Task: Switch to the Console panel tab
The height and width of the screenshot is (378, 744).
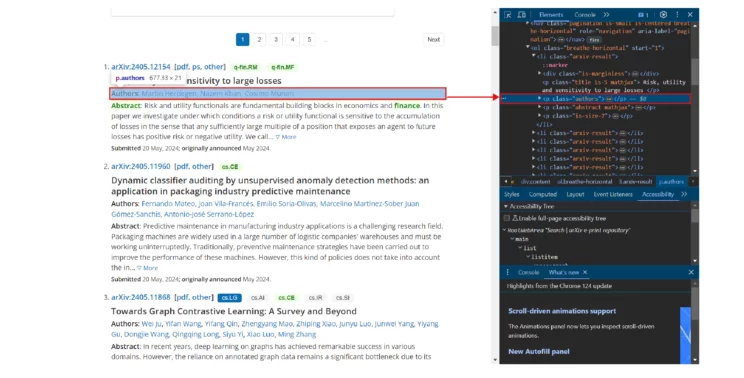Action: point(585,15)
